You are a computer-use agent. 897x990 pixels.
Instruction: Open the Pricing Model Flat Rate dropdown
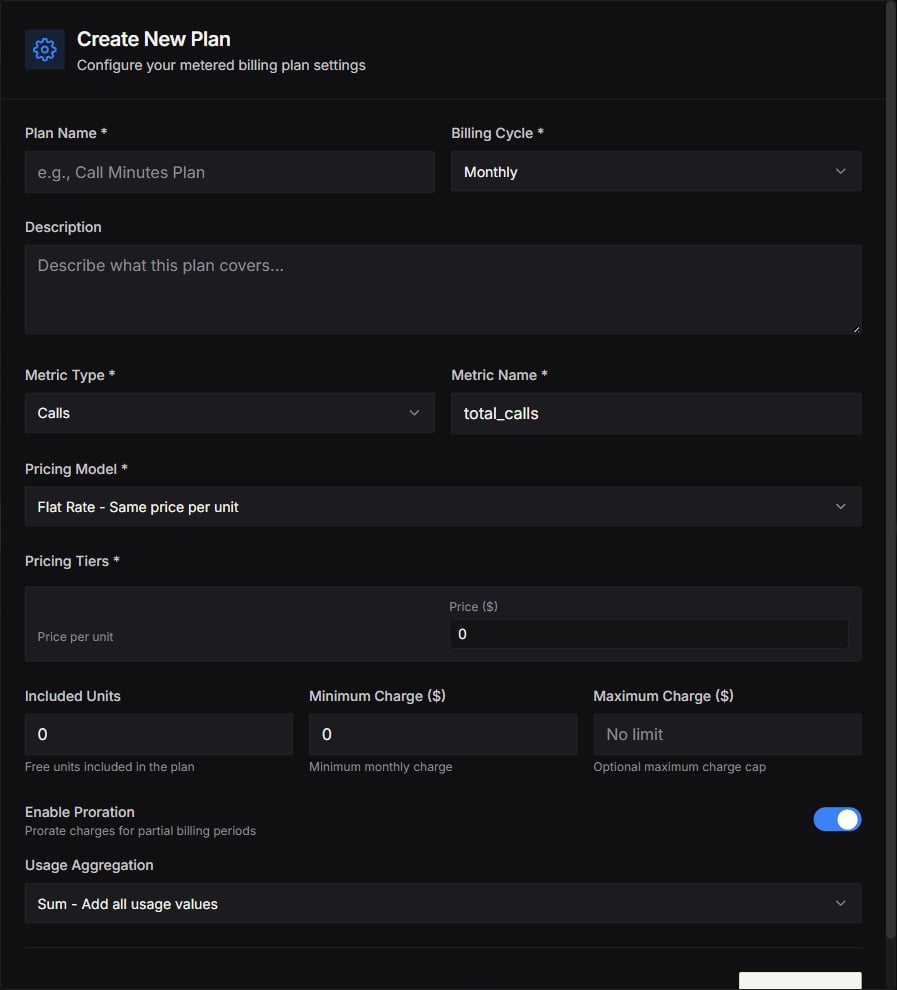(443, 506)
